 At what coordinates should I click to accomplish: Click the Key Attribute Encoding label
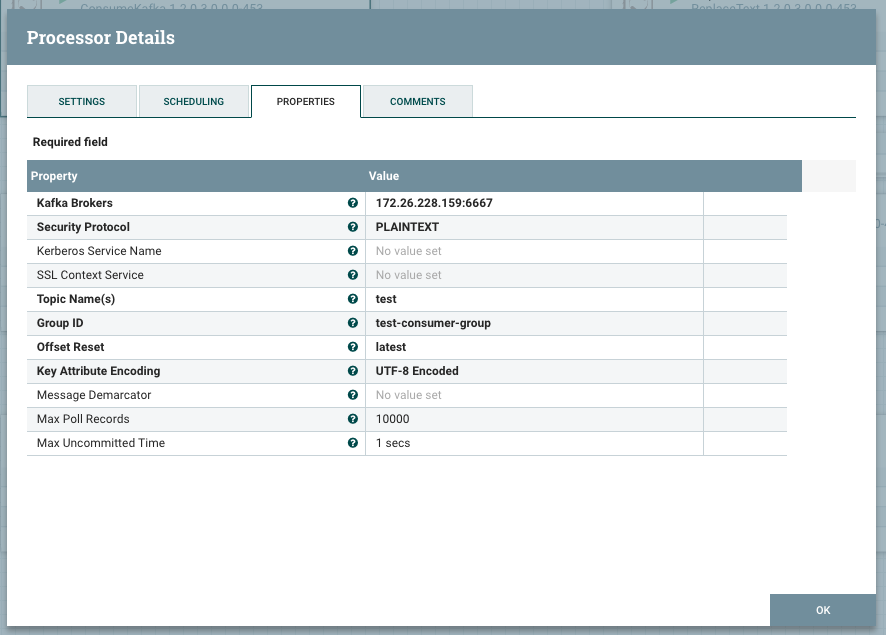click(x=98, y=371)
